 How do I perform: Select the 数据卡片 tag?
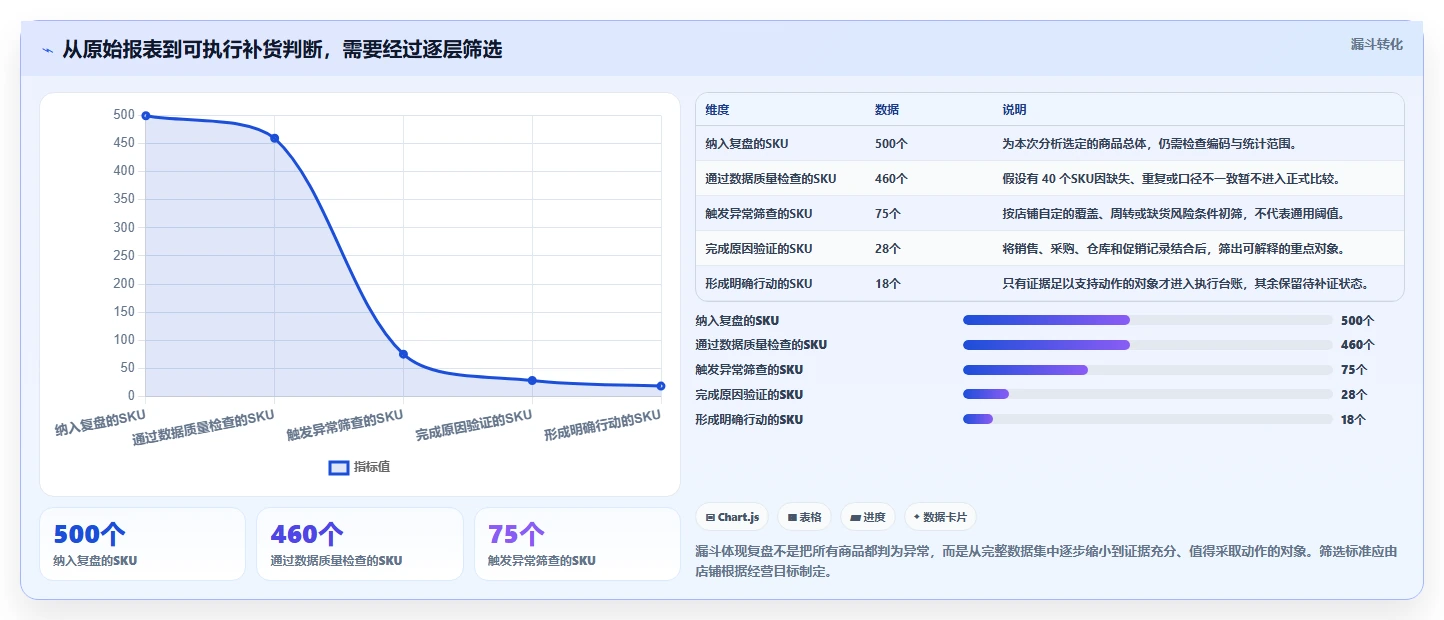(x=940, y=517)
